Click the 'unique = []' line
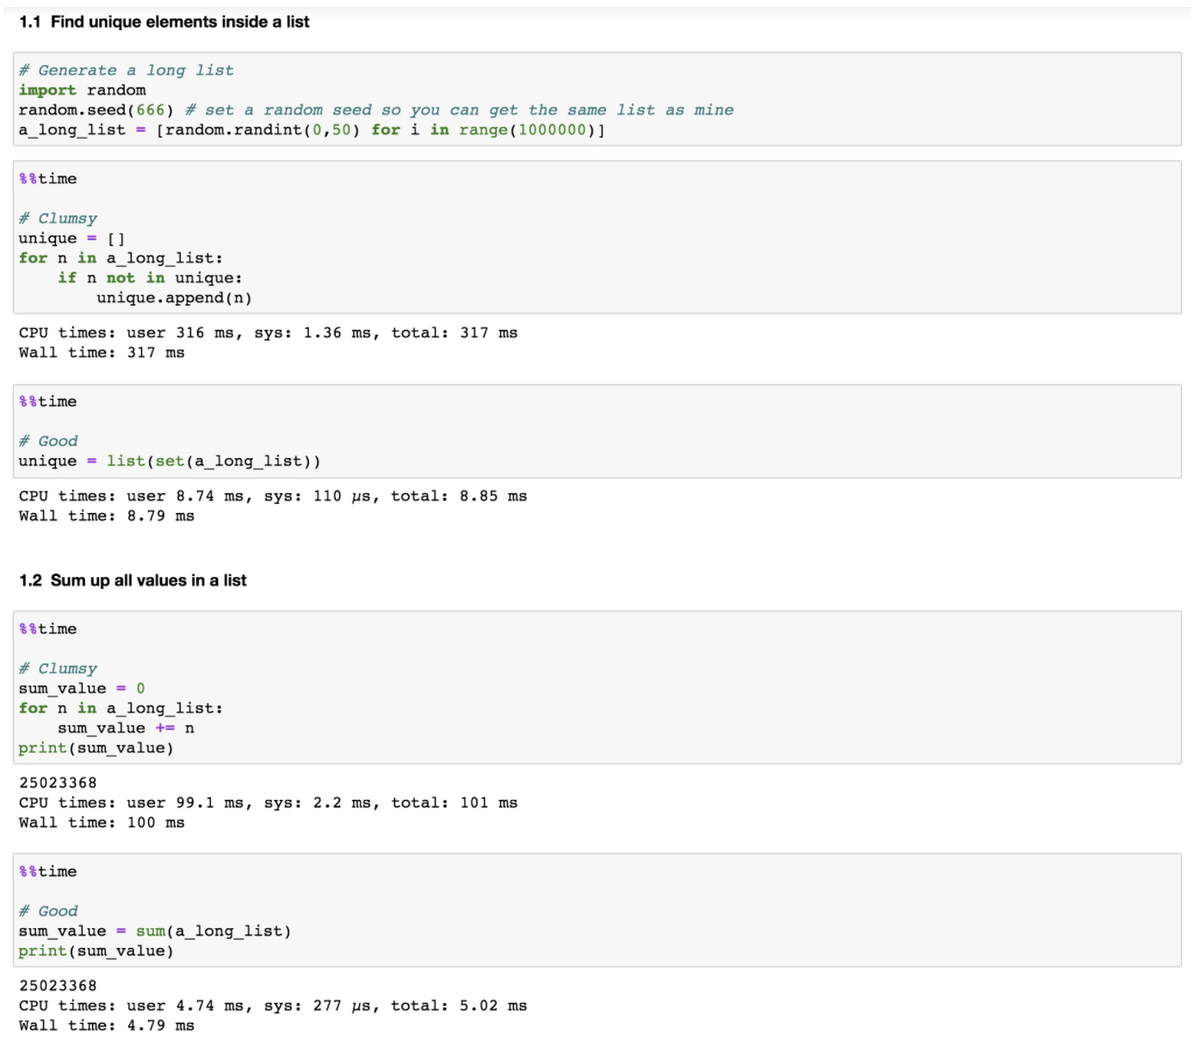Screen dimensions: 1200x1047 tap(72, 238)
